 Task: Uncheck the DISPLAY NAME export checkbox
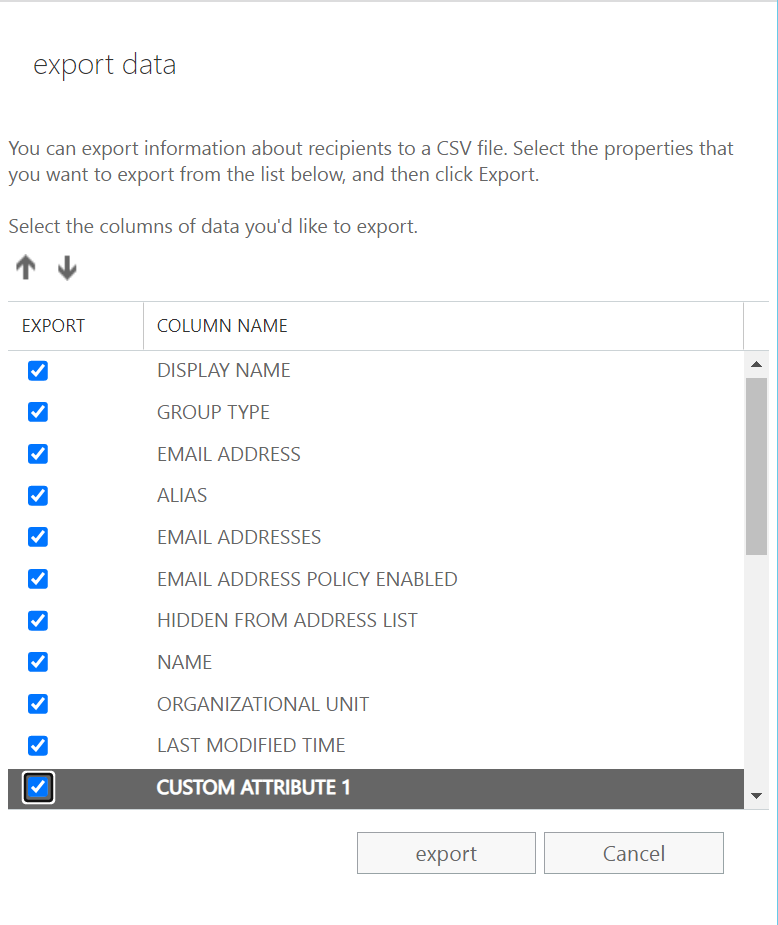38,371
